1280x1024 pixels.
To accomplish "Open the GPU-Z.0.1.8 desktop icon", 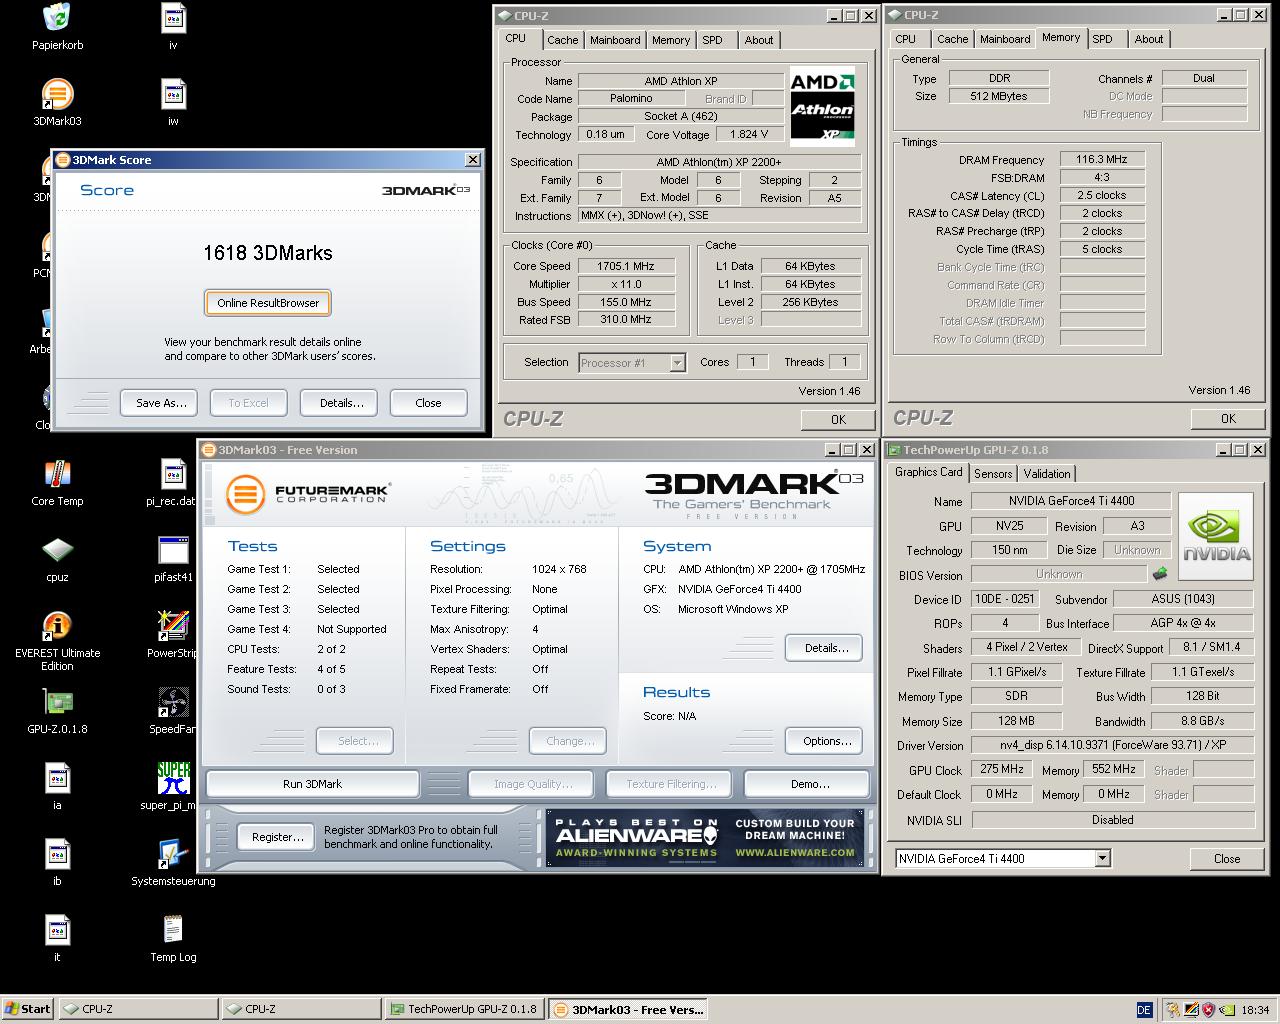I will tap(57, 703).
